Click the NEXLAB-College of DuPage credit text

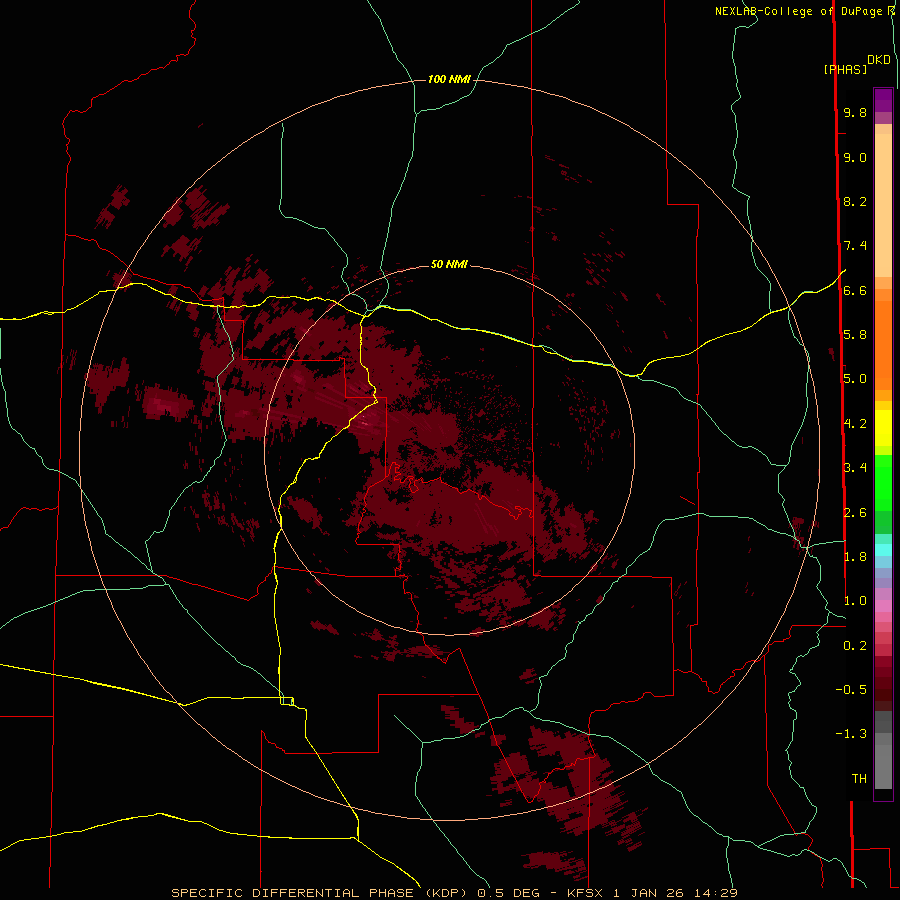coord(800,11)
